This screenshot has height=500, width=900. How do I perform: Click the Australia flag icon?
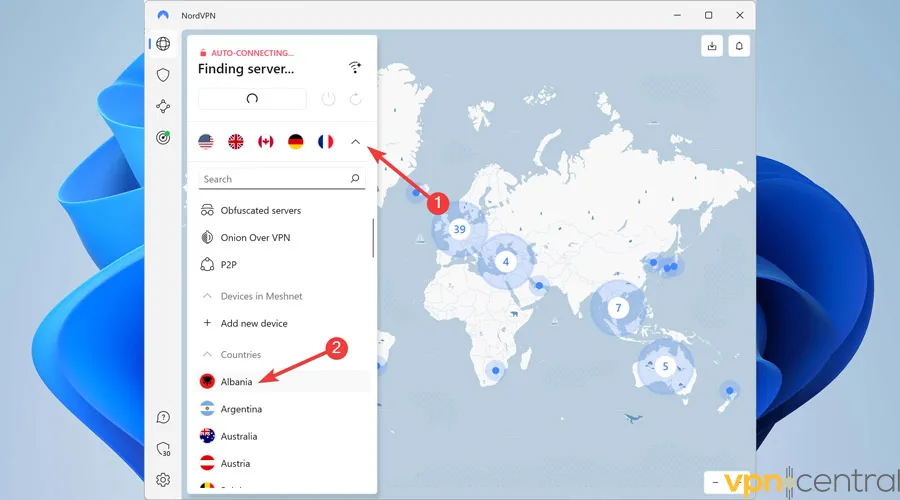coord(207,436)
